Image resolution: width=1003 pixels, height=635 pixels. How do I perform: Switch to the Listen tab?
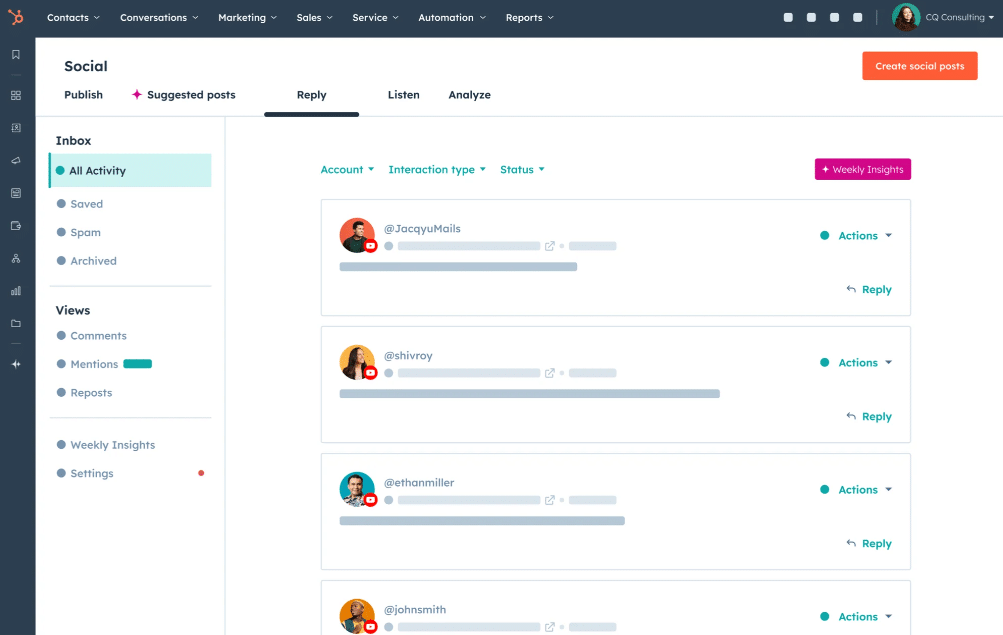[403, 95]
